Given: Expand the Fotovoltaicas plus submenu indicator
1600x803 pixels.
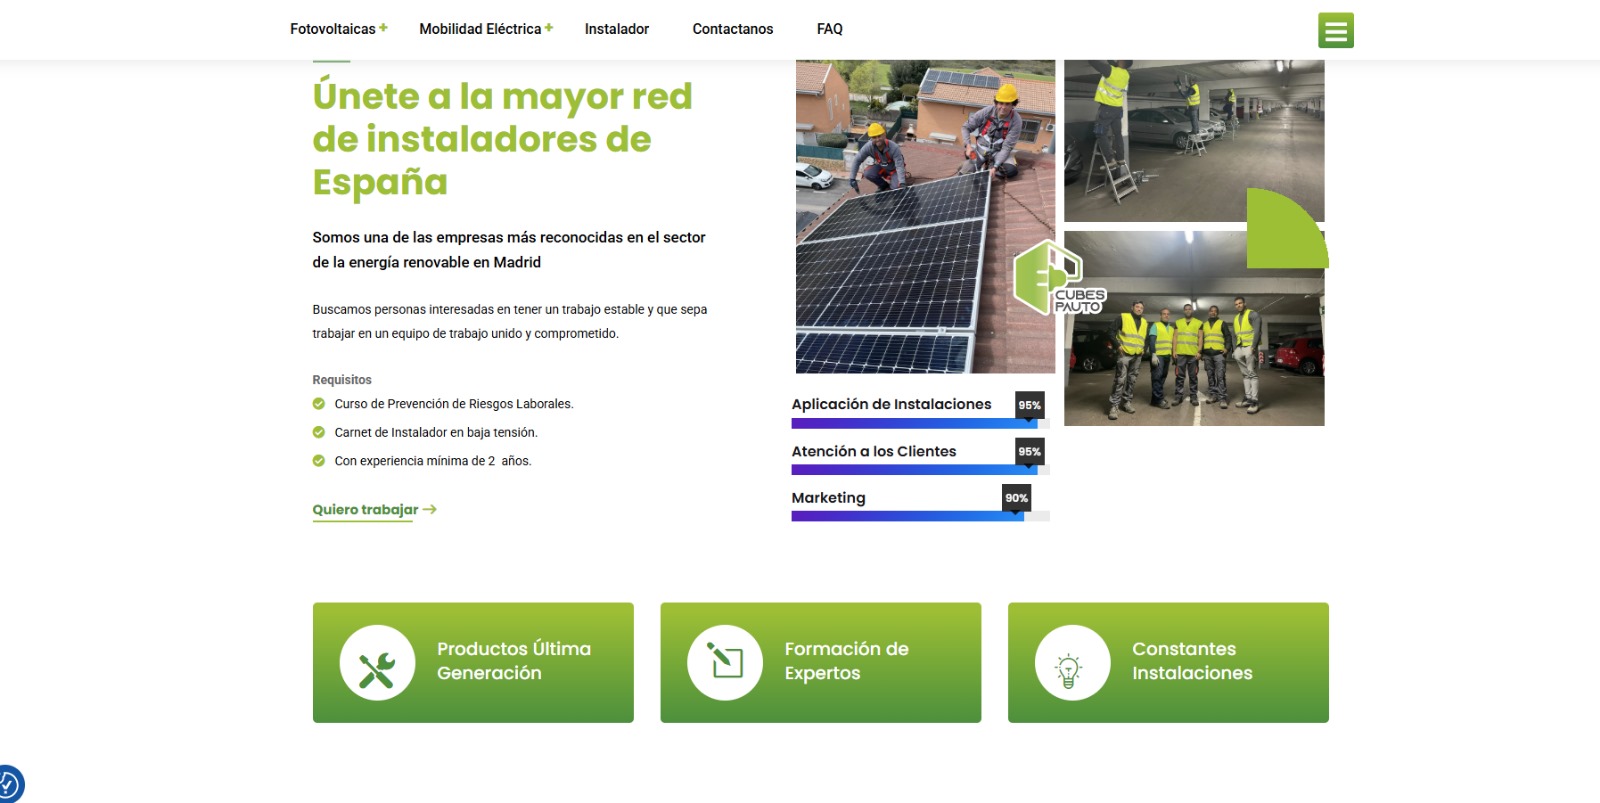Looking at the screenshot, I should [x=383, y=28].
